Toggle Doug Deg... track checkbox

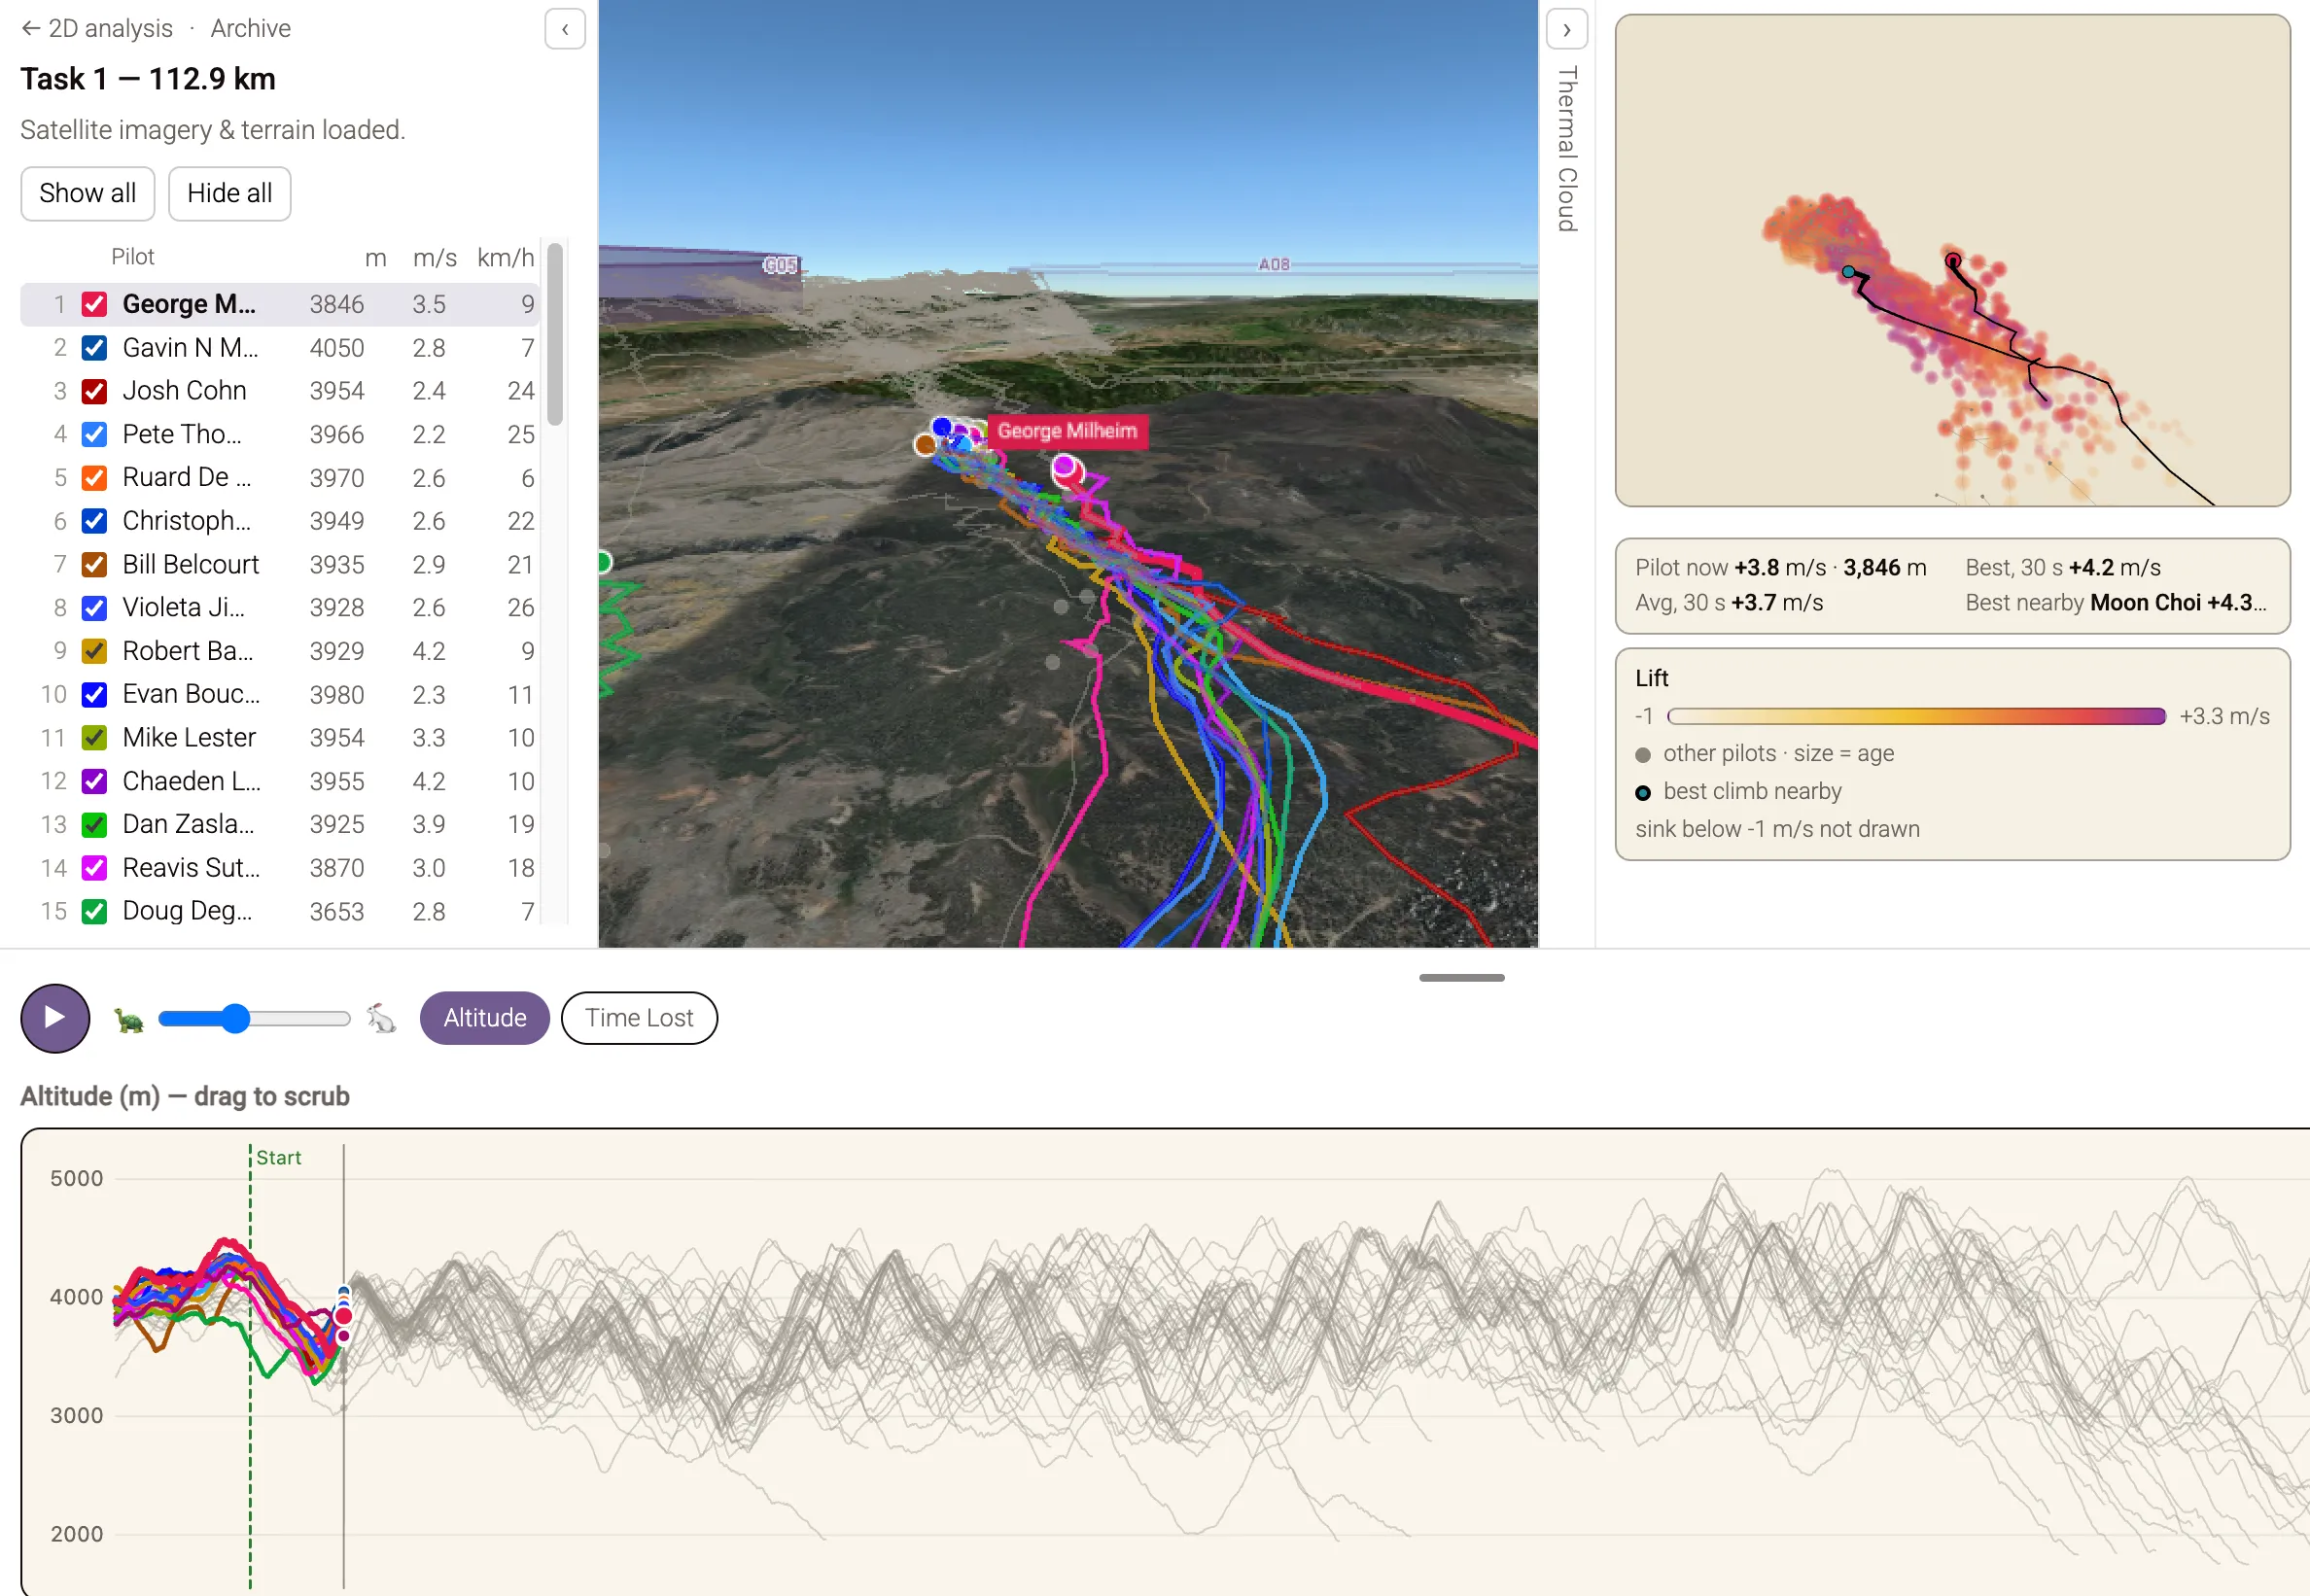pos(95,911)
